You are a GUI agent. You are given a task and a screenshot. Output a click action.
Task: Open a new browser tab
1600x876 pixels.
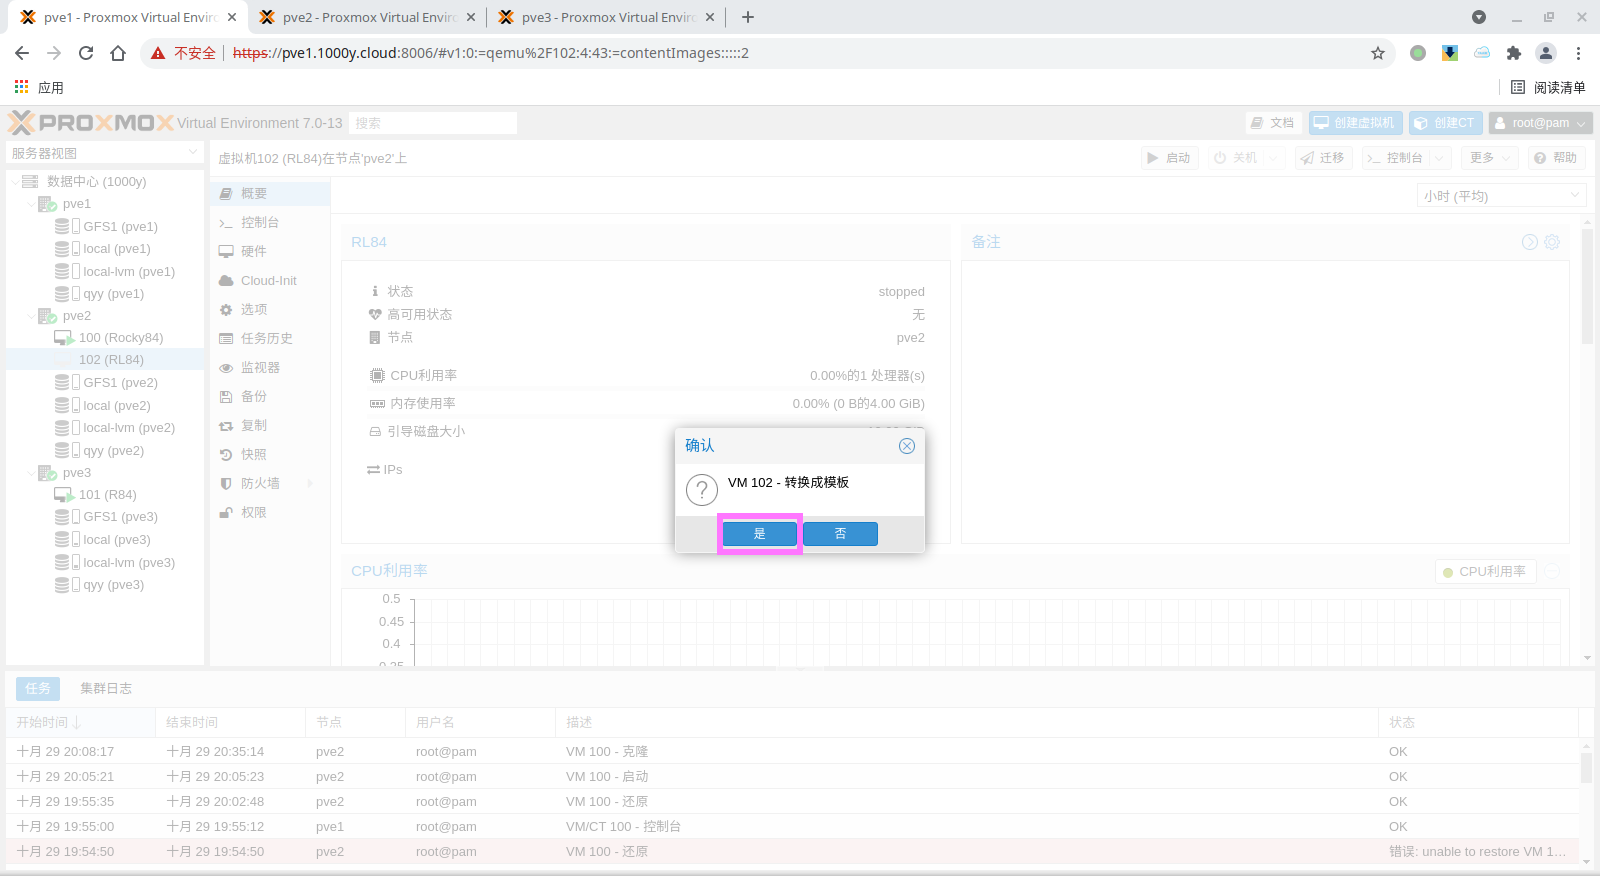(x=748, y=17)
